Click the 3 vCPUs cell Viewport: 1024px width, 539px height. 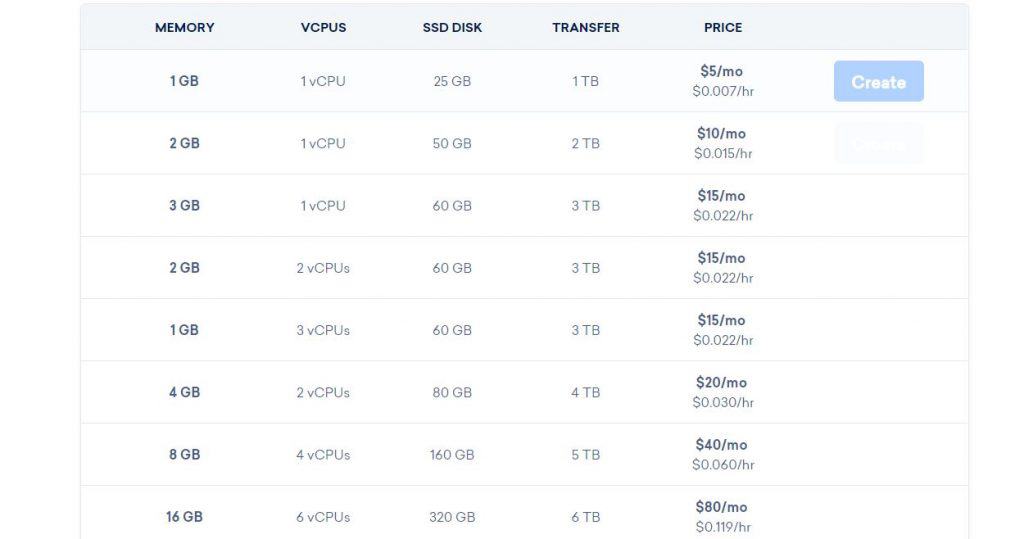point(323,330)
